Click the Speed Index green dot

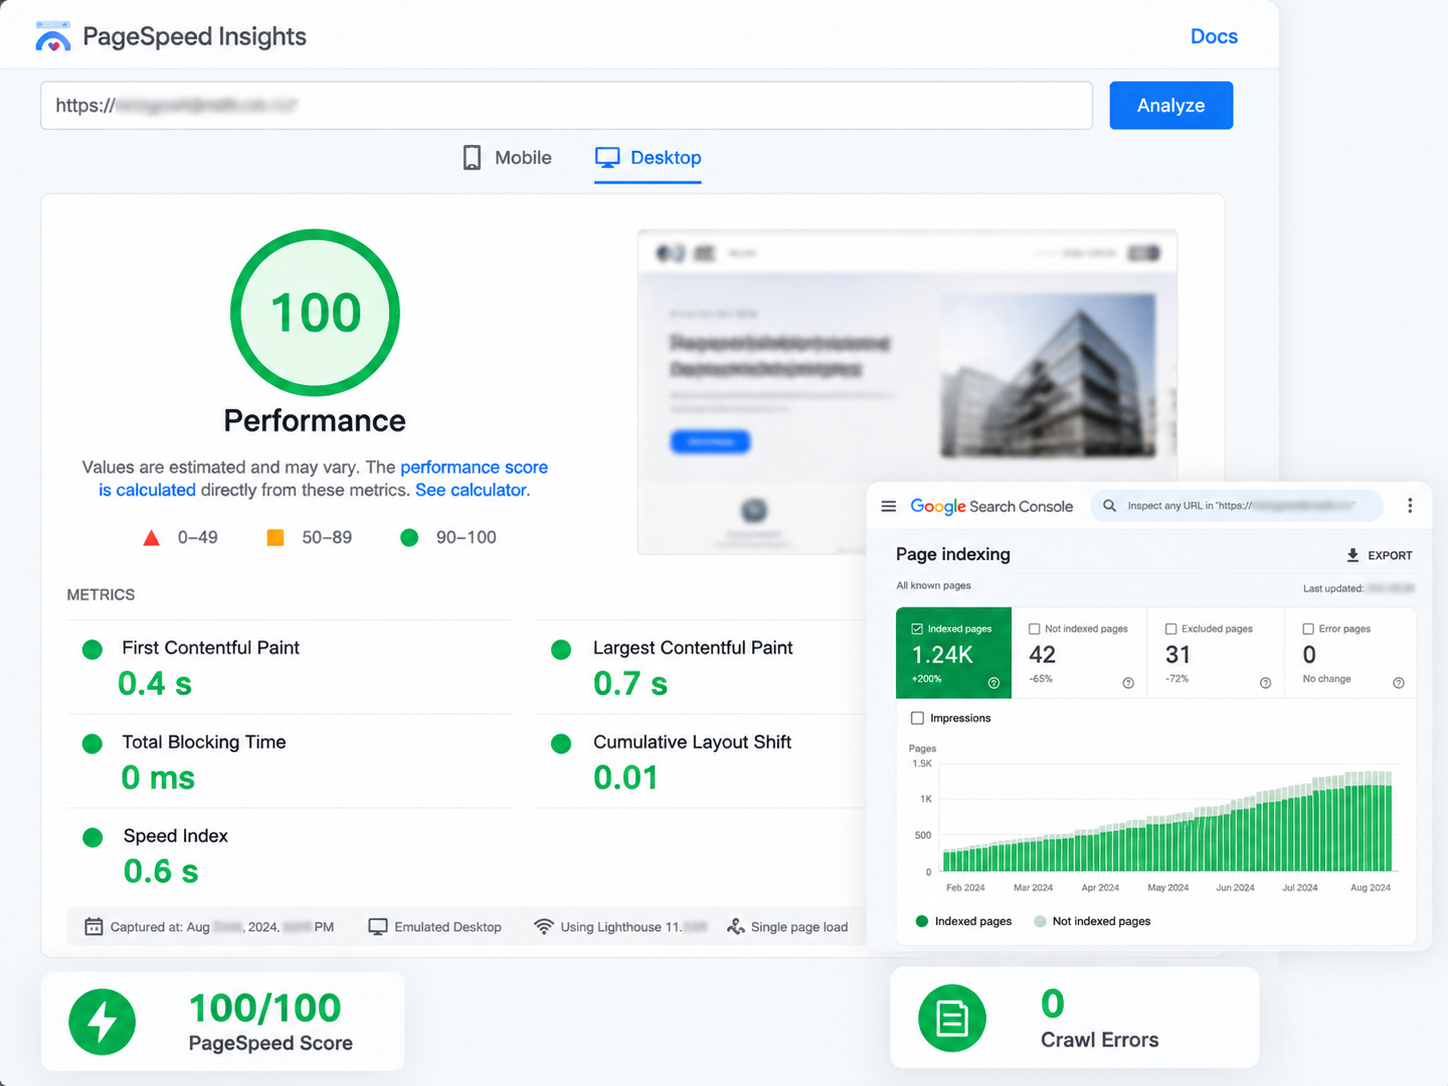(92, 838)
